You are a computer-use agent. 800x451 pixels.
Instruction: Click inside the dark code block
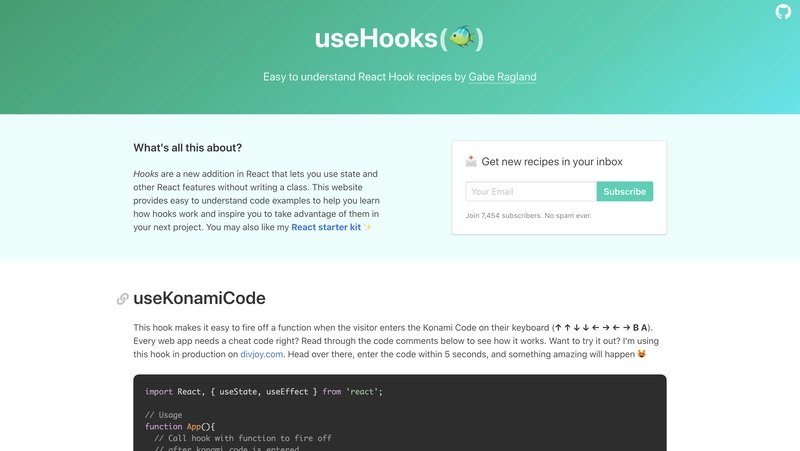pyautogui.click(x=399, y=413)
